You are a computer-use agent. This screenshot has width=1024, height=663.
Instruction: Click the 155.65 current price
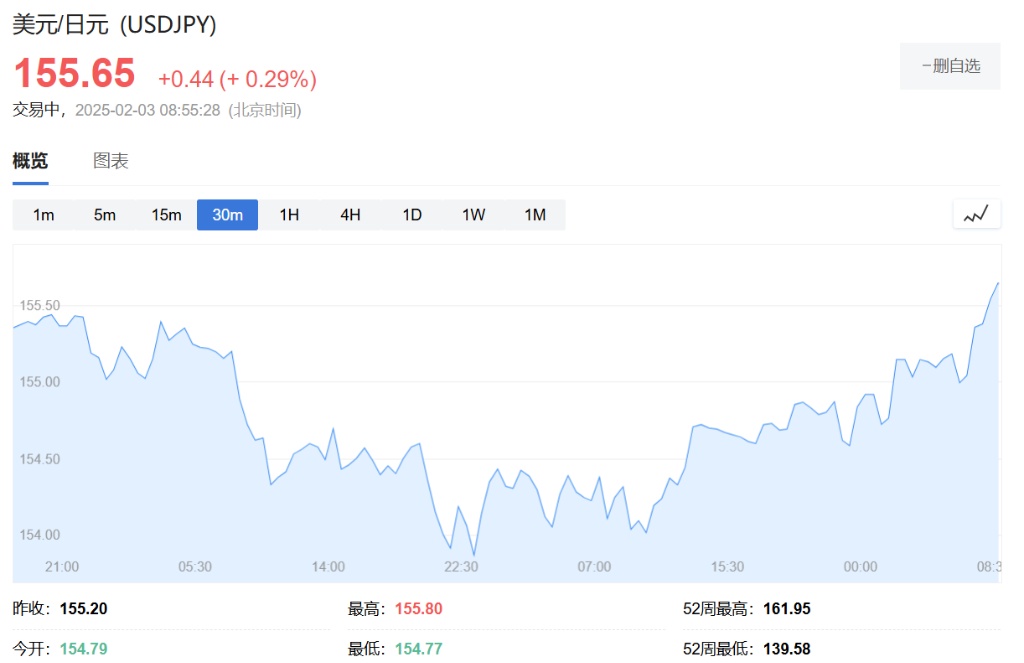pyautogui.click(x=74, y=73)
